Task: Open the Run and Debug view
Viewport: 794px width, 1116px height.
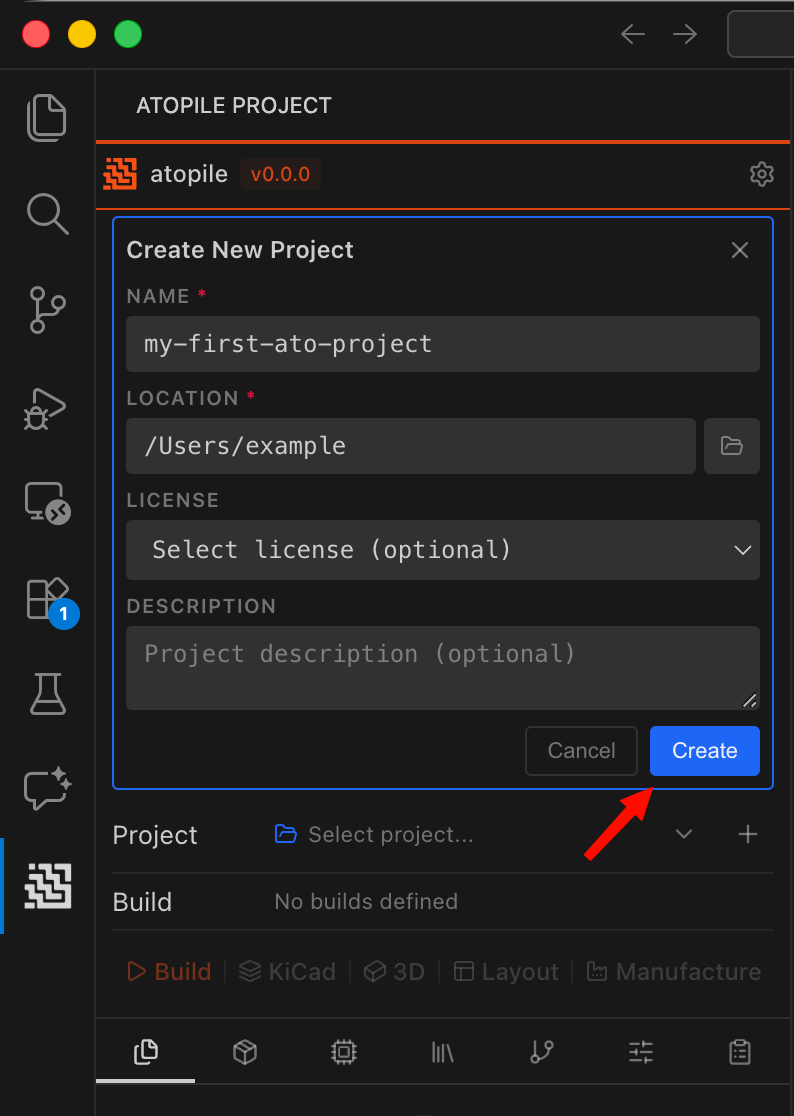Action: 47,408
